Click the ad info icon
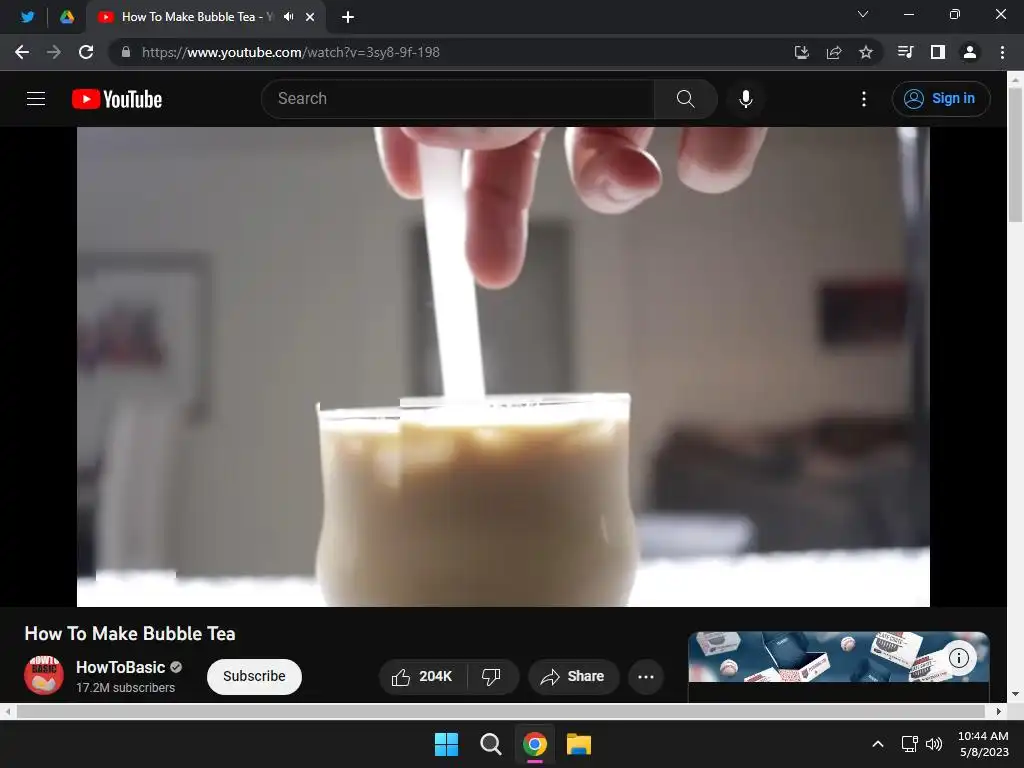This screenshot has height=768, width=1024. 959,658
